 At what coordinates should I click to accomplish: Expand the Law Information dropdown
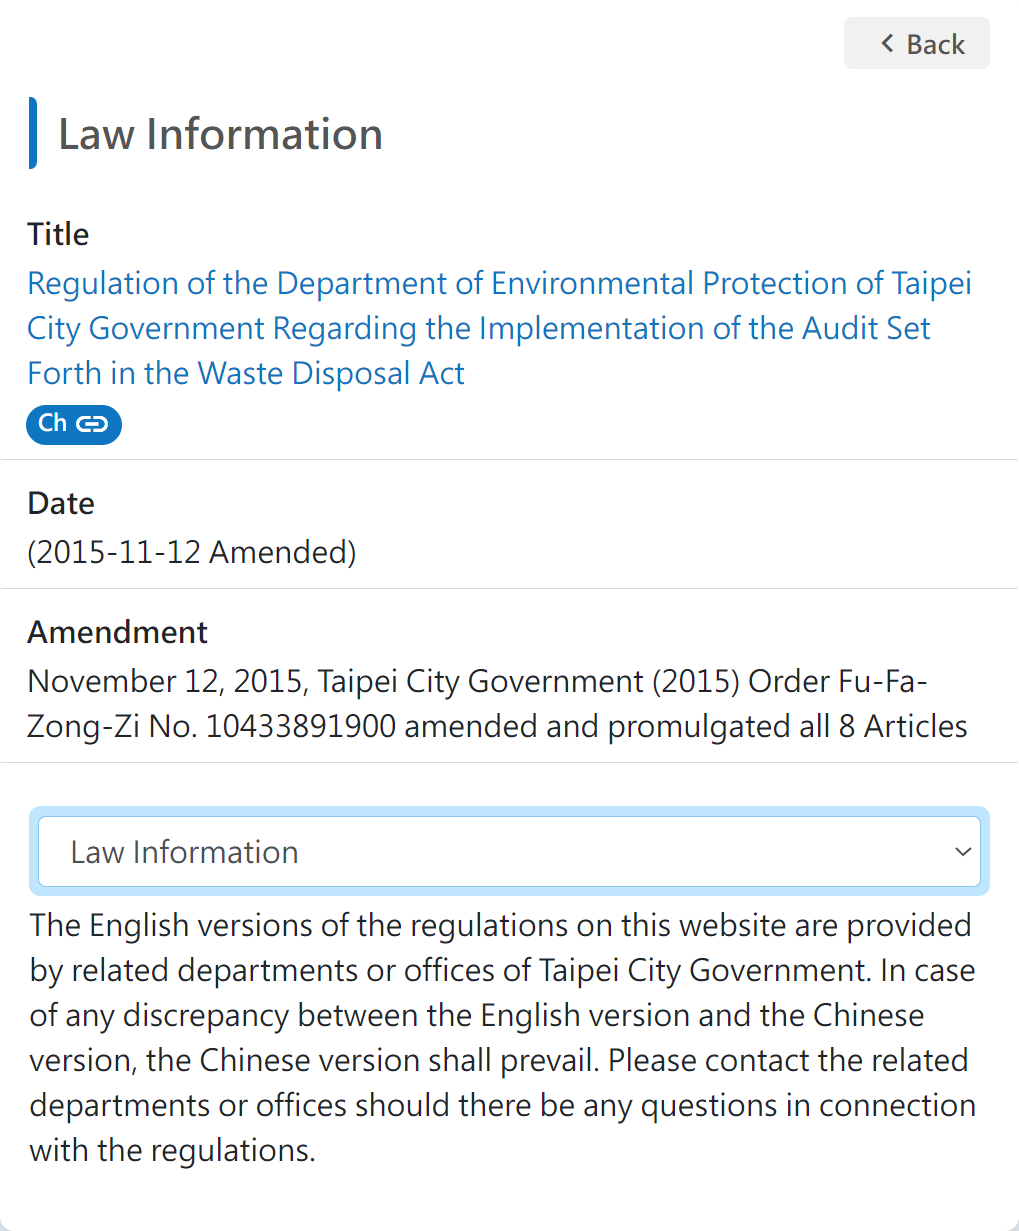pos(509,852)
